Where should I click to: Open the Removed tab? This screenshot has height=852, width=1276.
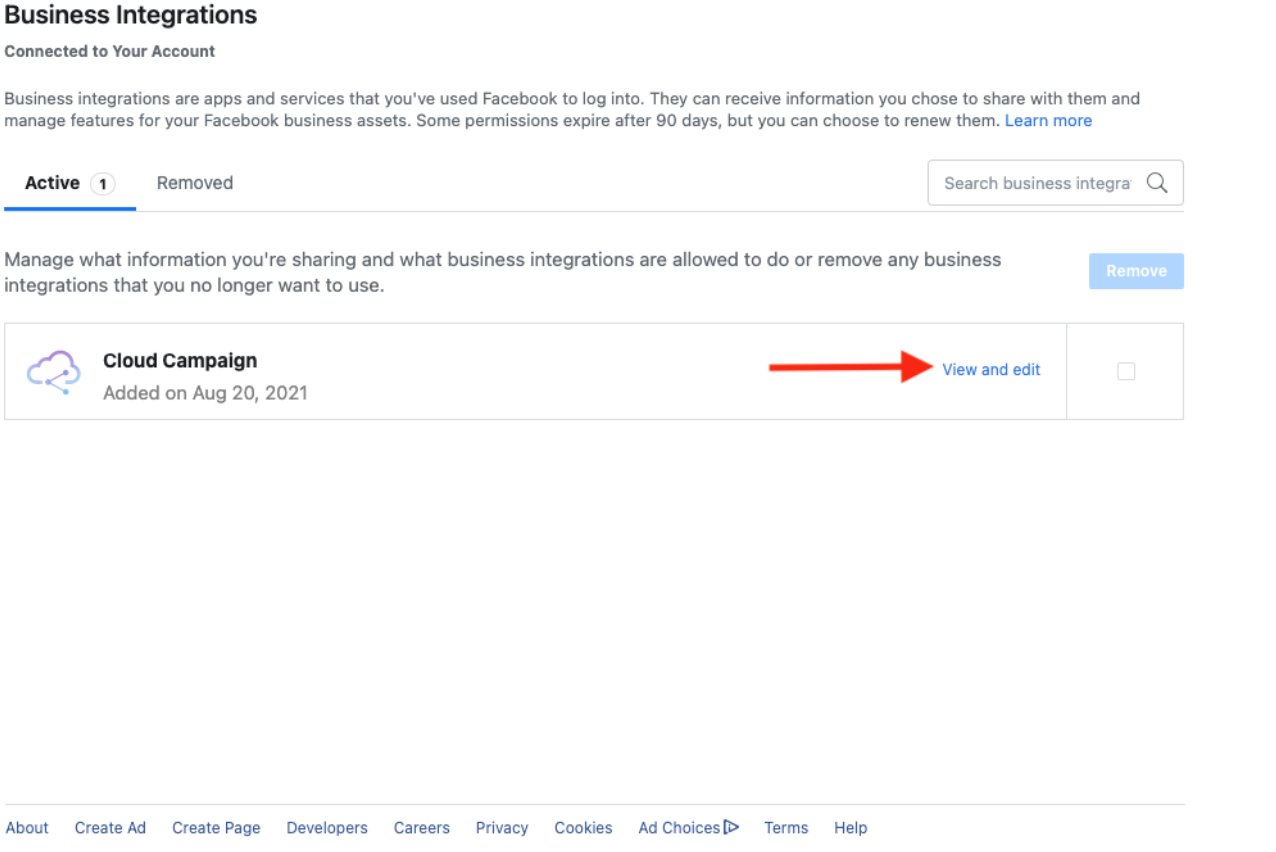(195, 183)
